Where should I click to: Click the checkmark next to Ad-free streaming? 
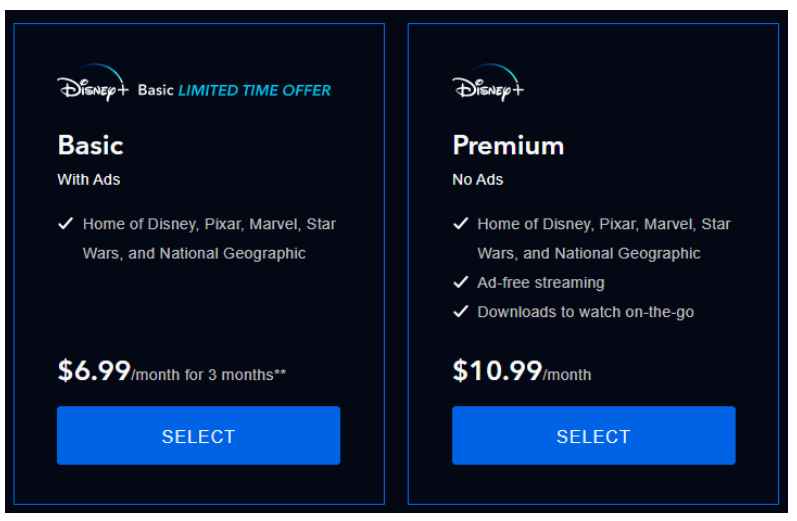(461, 282)
